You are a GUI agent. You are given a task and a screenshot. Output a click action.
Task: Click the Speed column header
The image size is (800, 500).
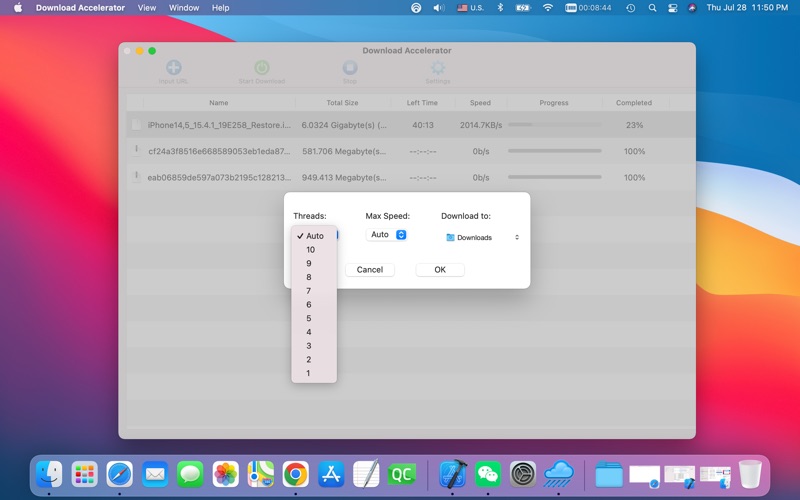(480, 103)
